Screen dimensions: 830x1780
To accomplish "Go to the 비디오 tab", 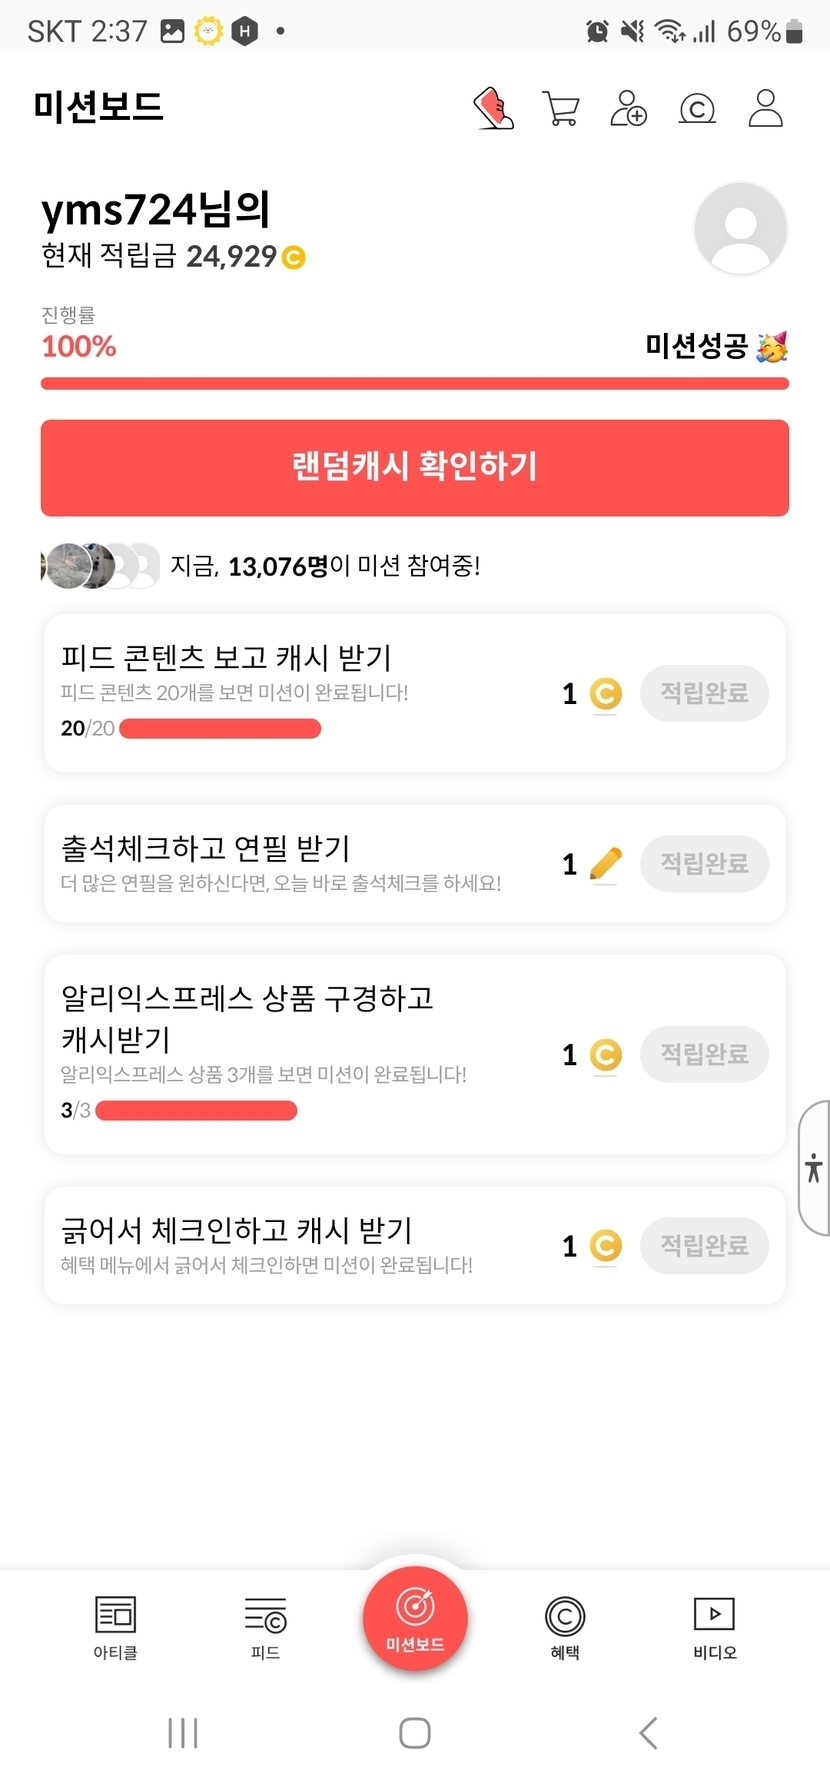I will point(714,1627).
